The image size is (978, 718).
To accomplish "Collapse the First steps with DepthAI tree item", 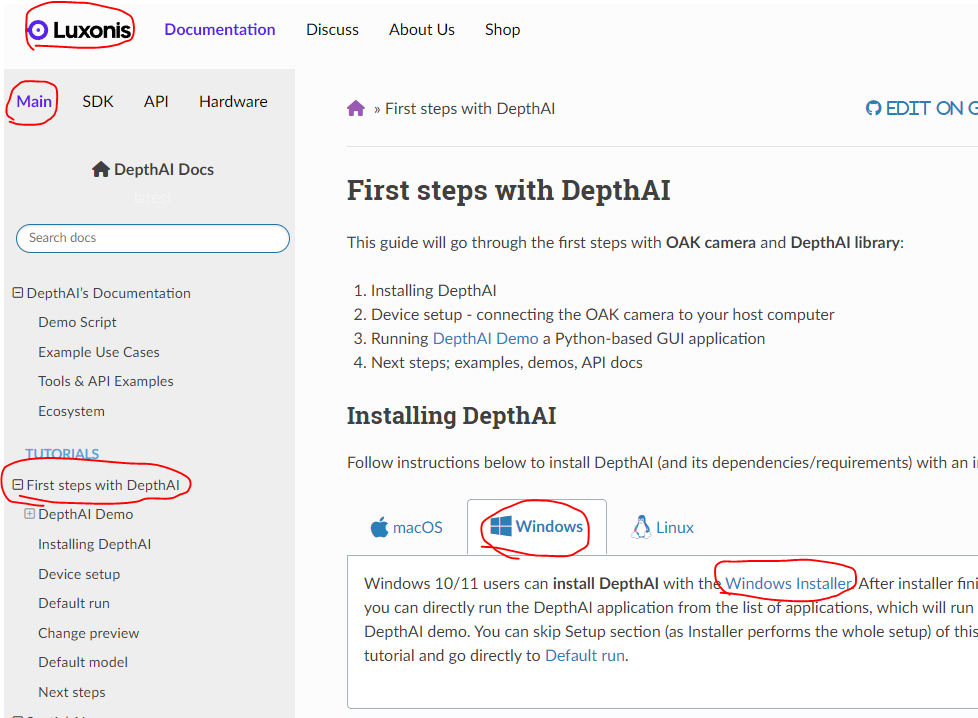I will pyautogui.click(x=18, y=485).
